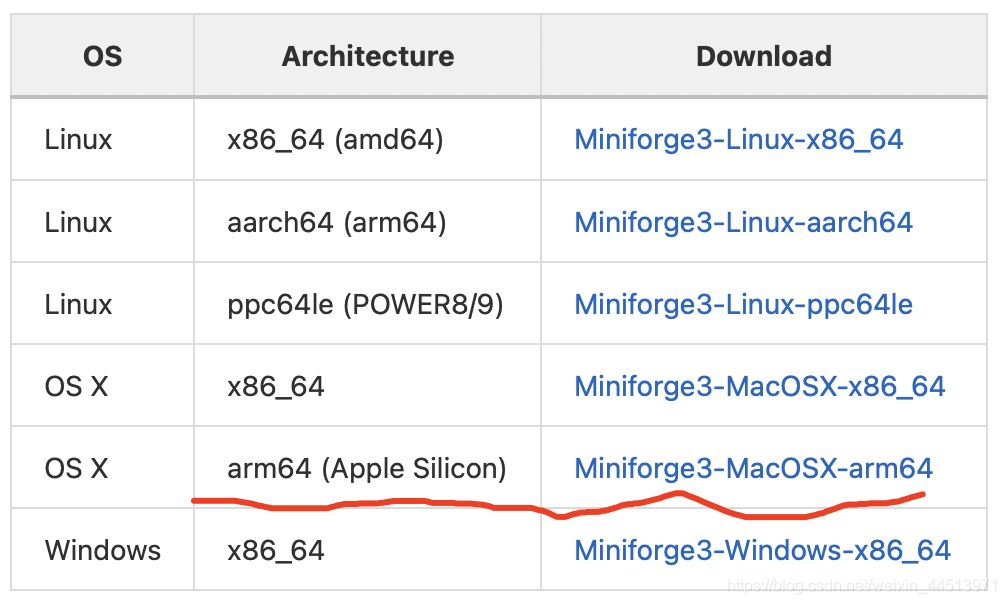Click the OS column header
1006x604 pixels.
tap(103, 56)
